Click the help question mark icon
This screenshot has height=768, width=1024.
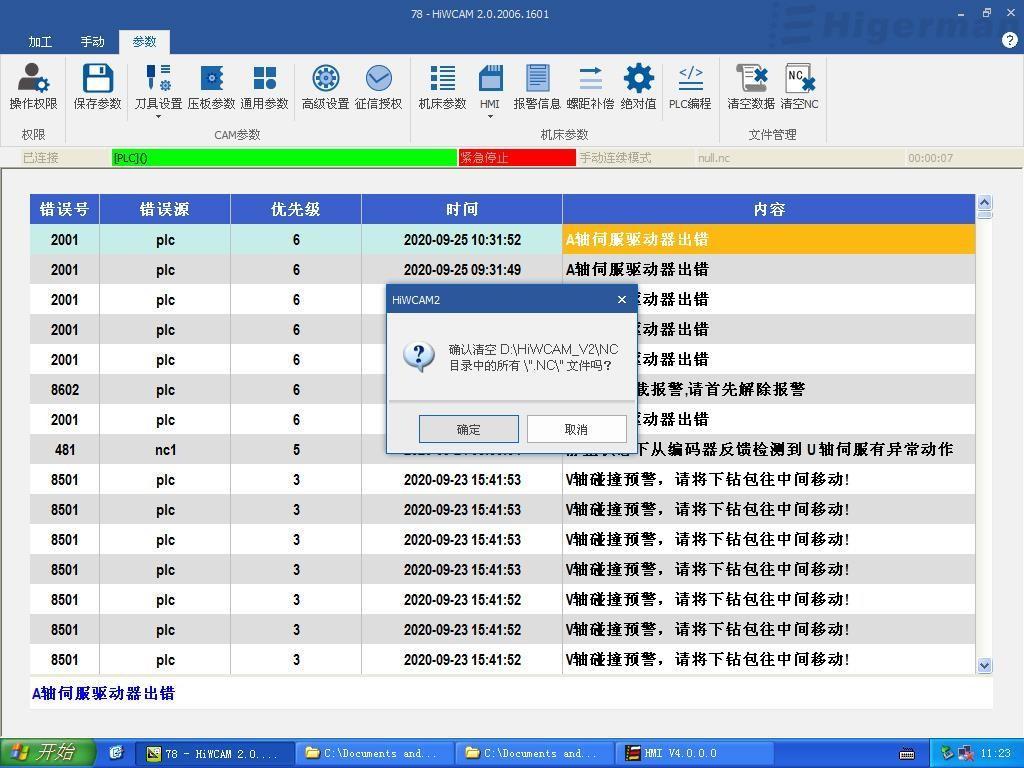1009,40
